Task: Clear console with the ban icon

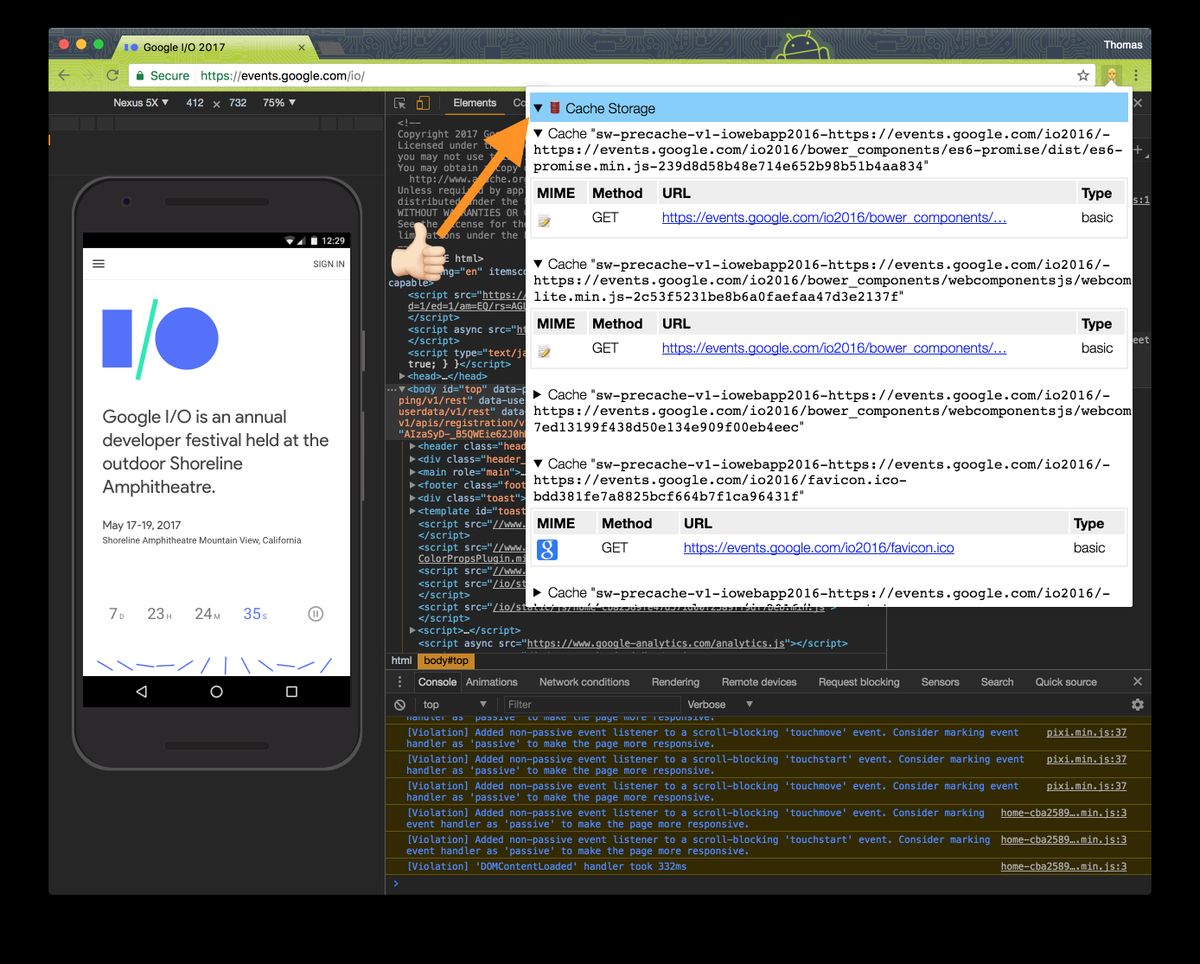Action: tap(400, 704)
